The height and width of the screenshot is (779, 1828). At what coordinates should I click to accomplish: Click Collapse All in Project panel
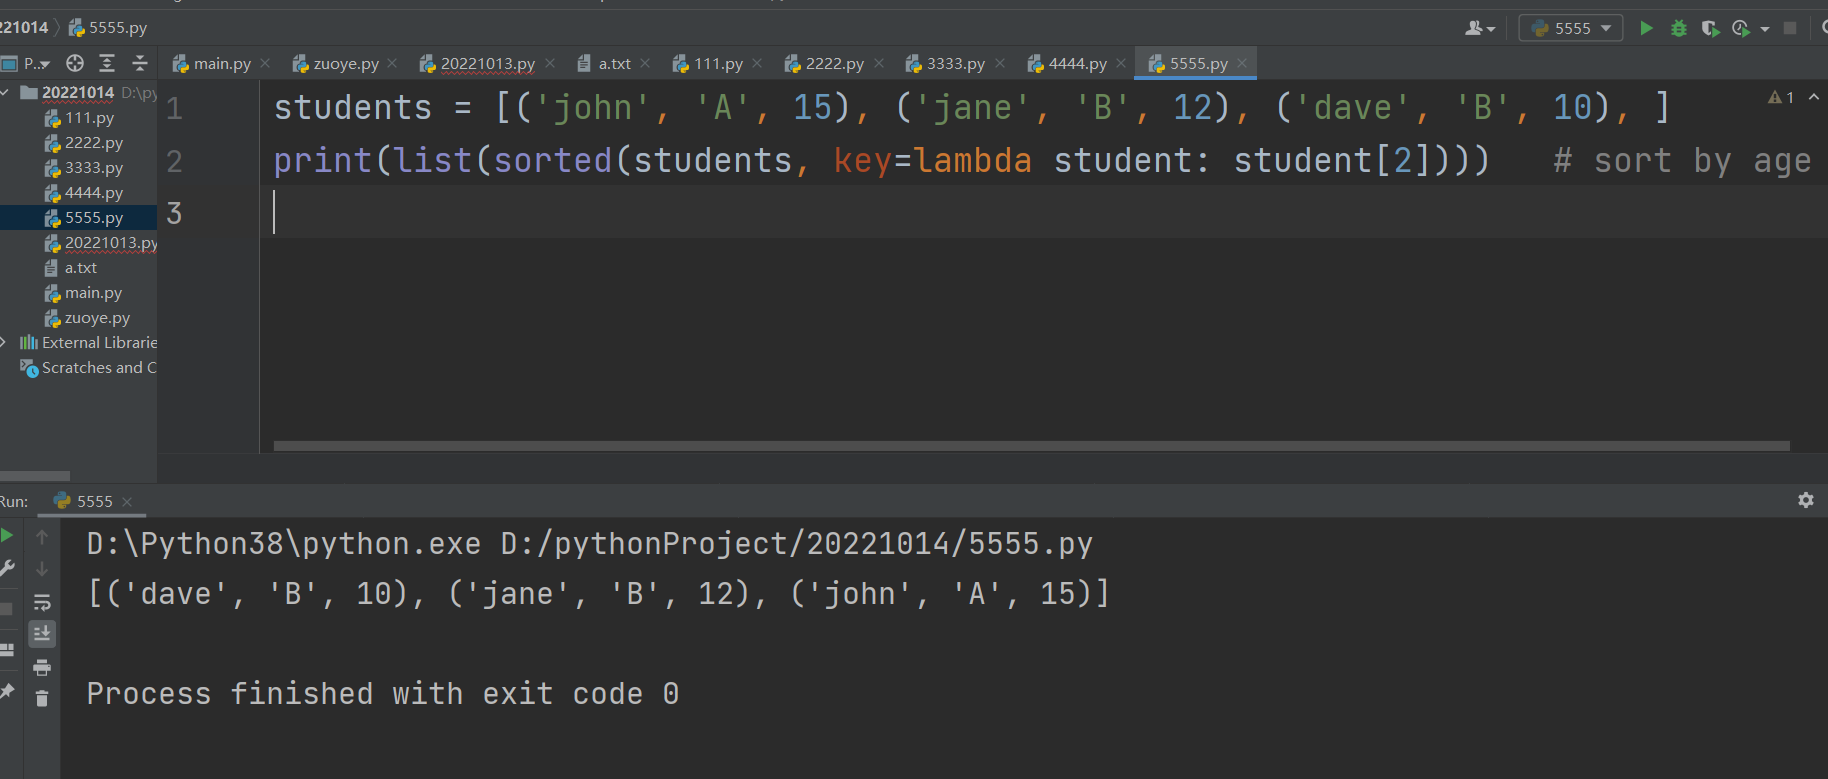pyautogui.click(x=140, y=63)
